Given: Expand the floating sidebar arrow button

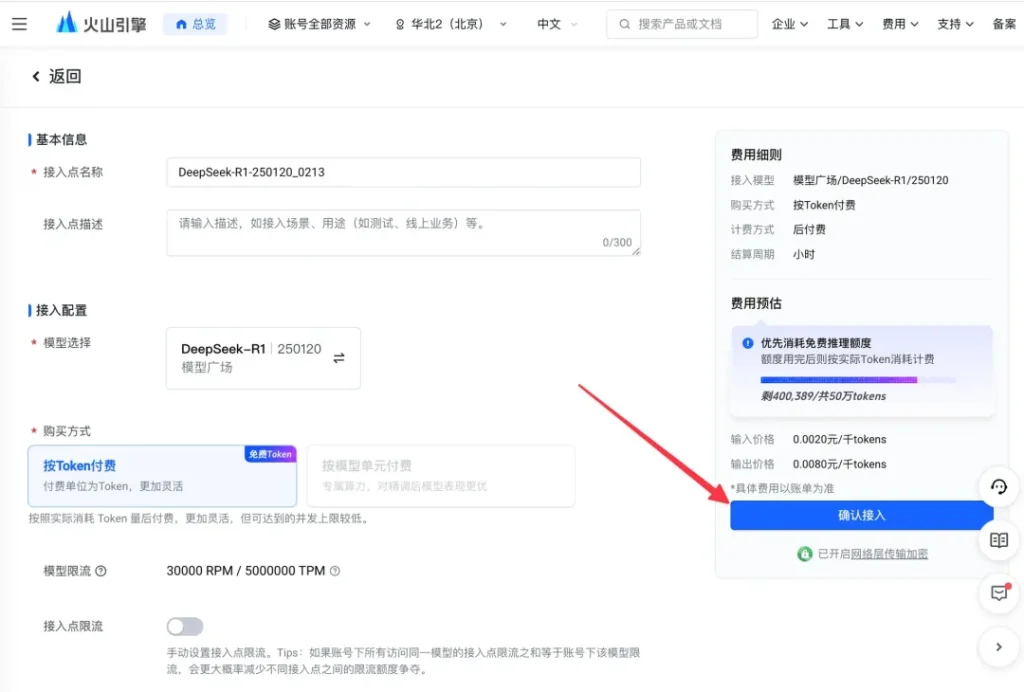Looking at the screenshot, I should coord(998,647).
